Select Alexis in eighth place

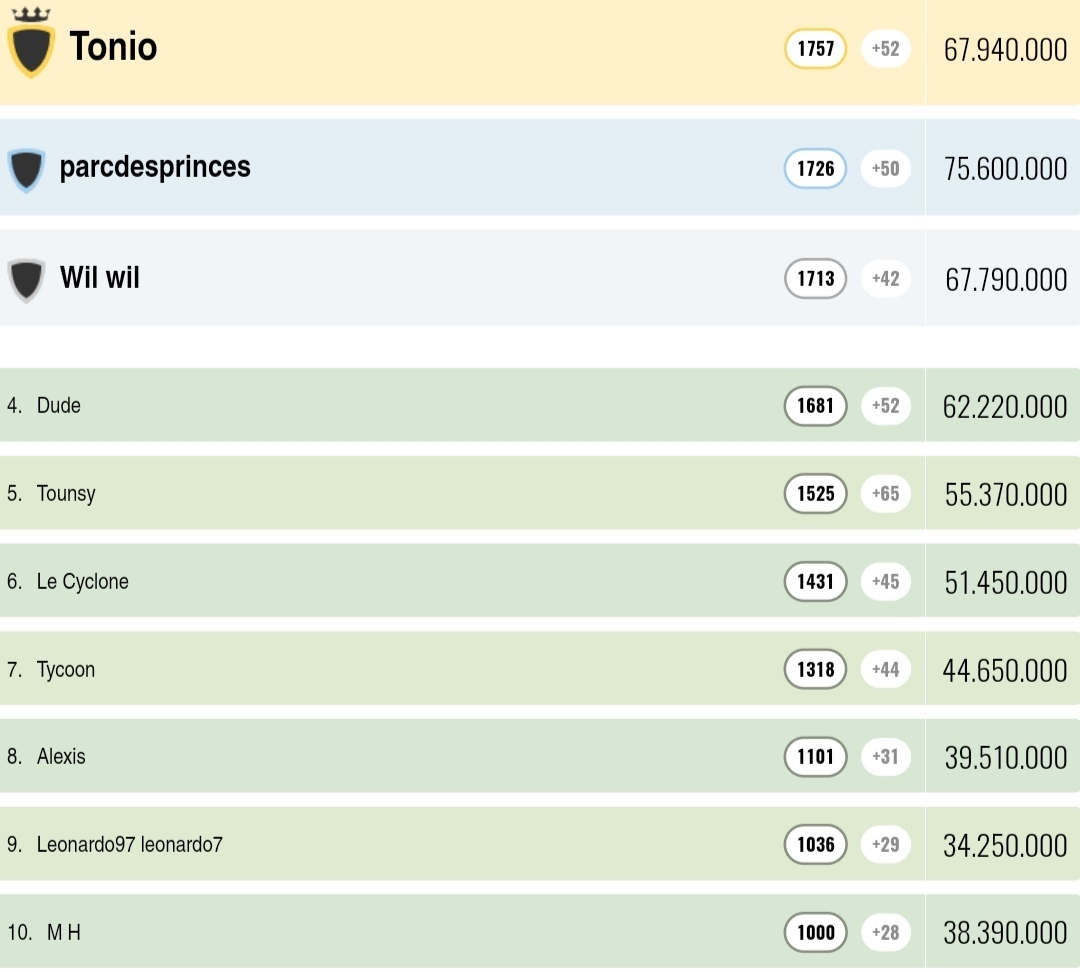pyautogui.click(x=61, y=757)
